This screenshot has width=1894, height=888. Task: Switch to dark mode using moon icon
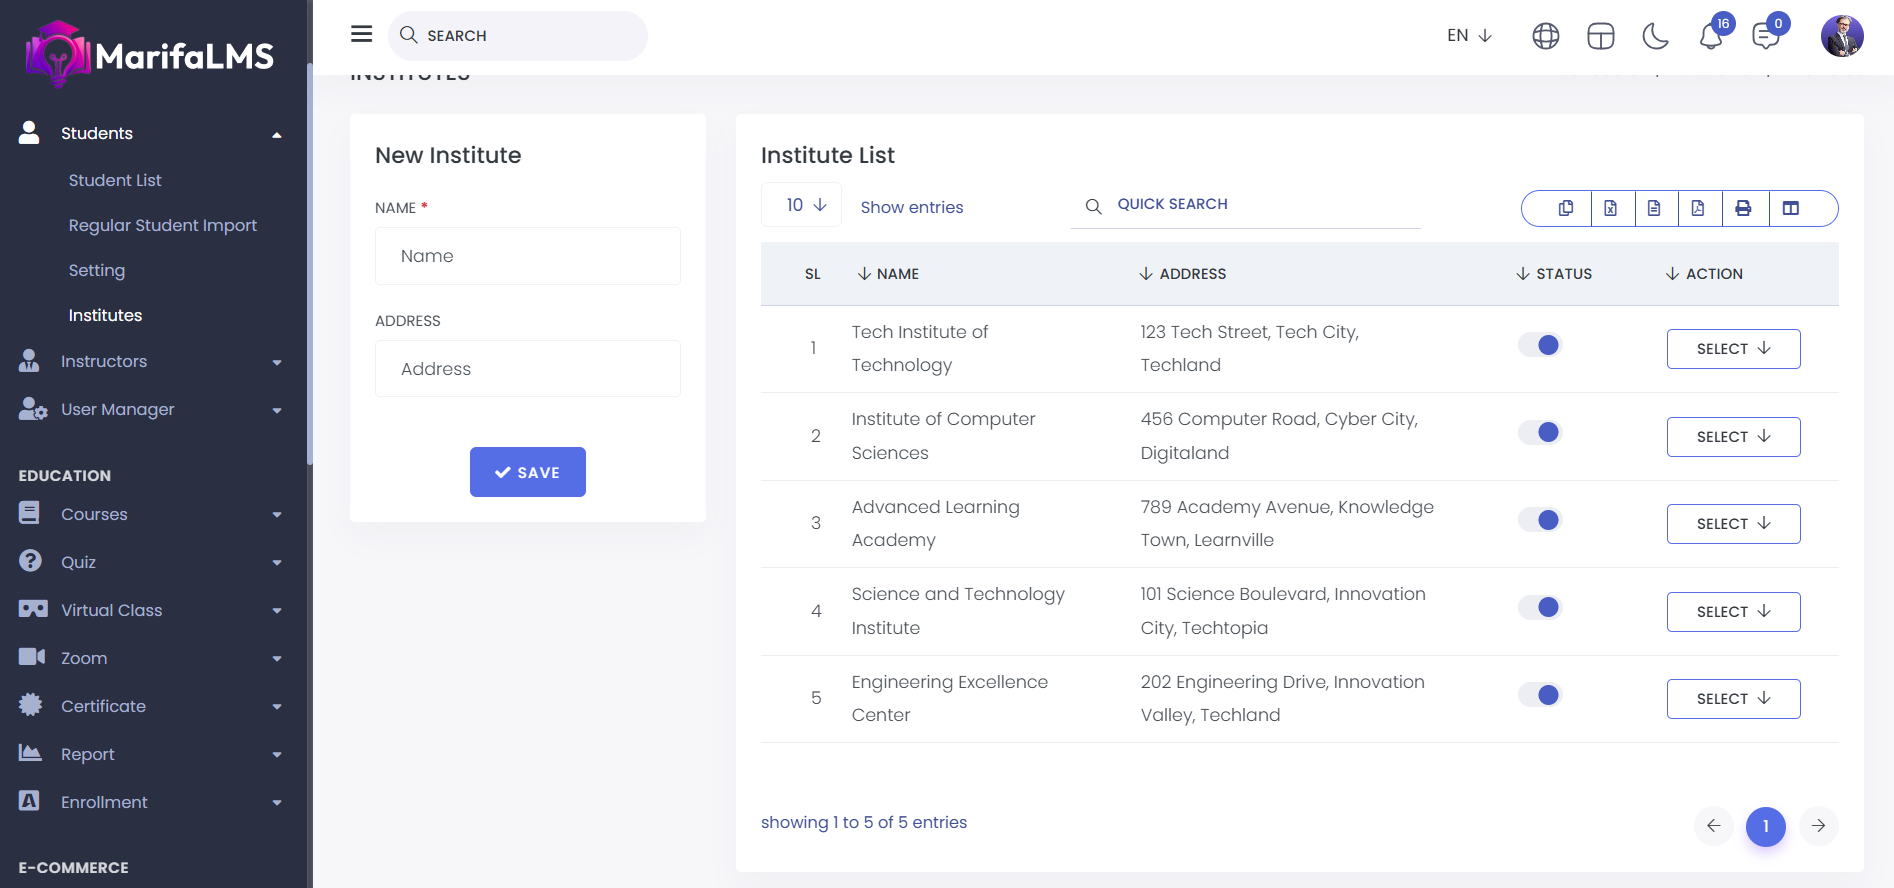1655,37
